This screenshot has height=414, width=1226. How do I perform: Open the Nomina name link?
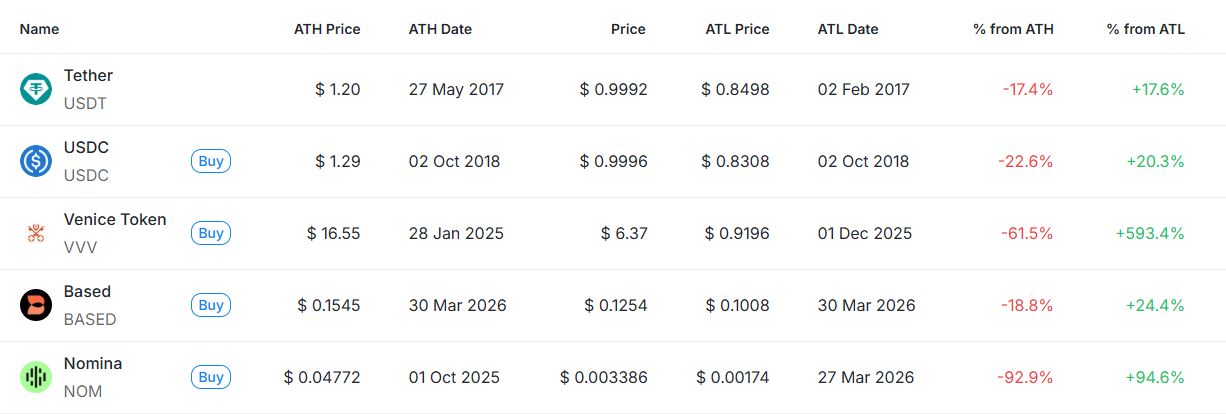tap(93, 364)
